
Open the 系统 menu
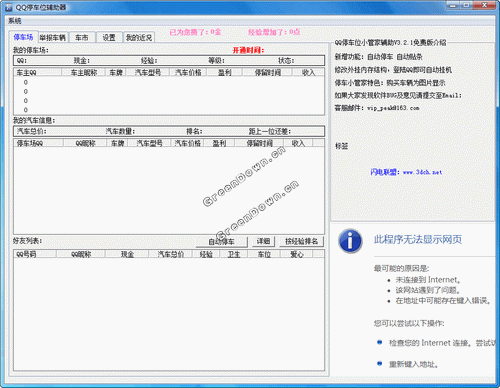pos(15,21)
